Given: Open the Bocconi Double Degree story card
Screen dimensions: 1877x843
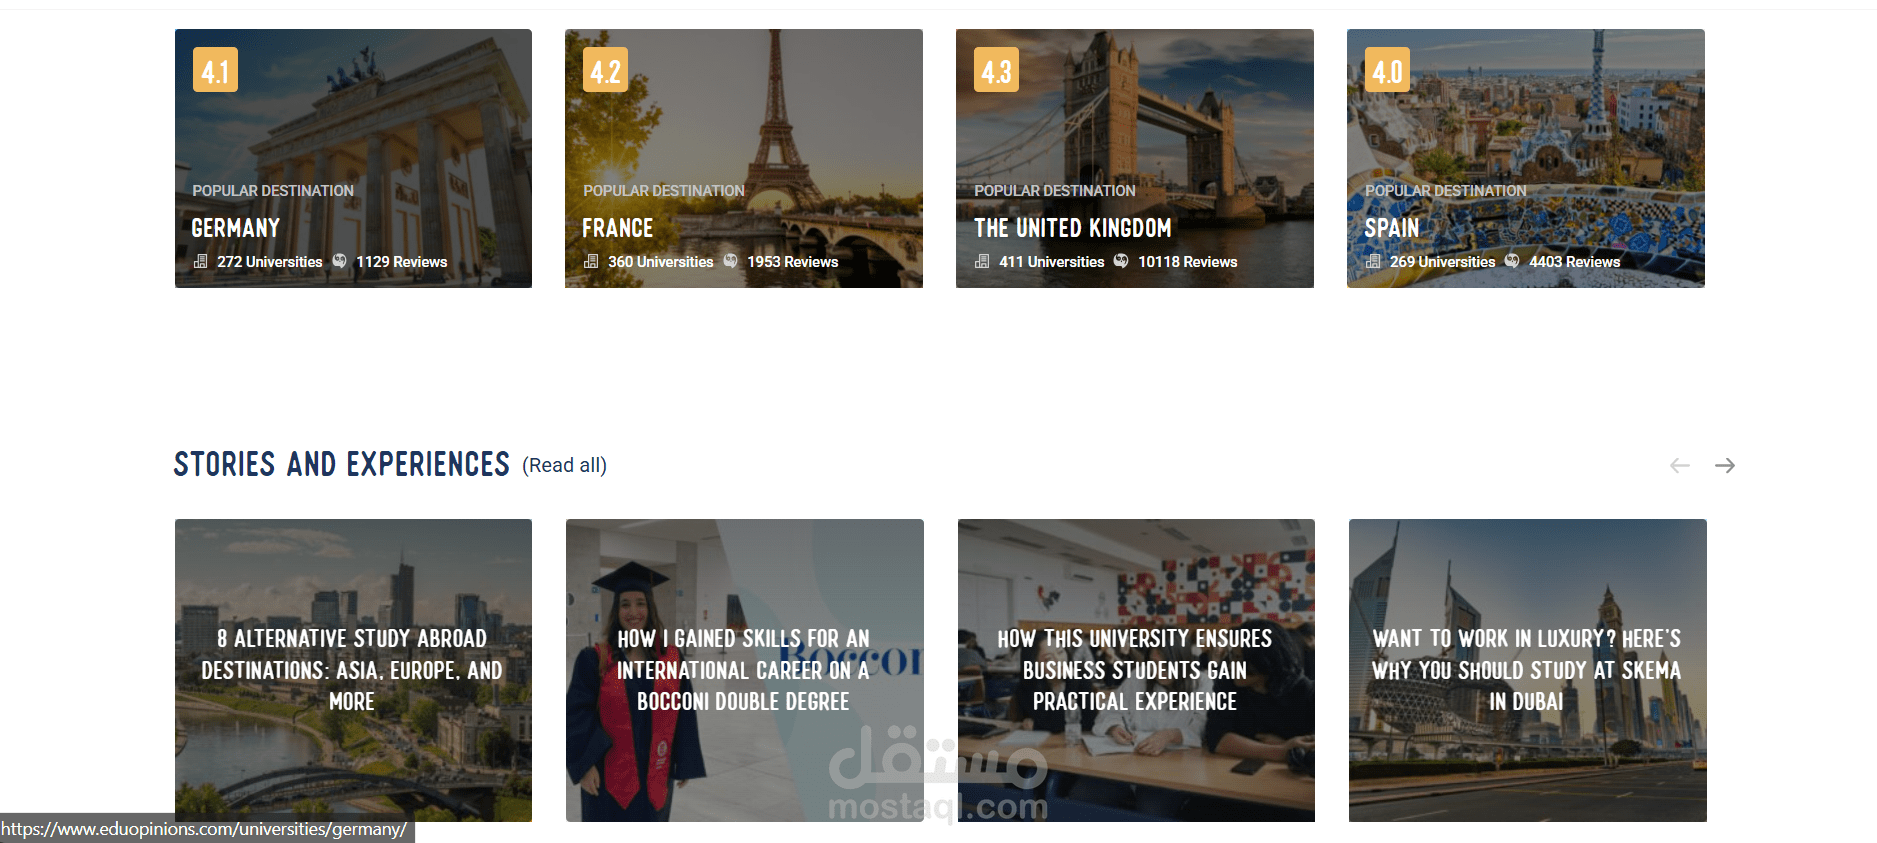Looking at the screenshot, I should [x=744, y=670].
